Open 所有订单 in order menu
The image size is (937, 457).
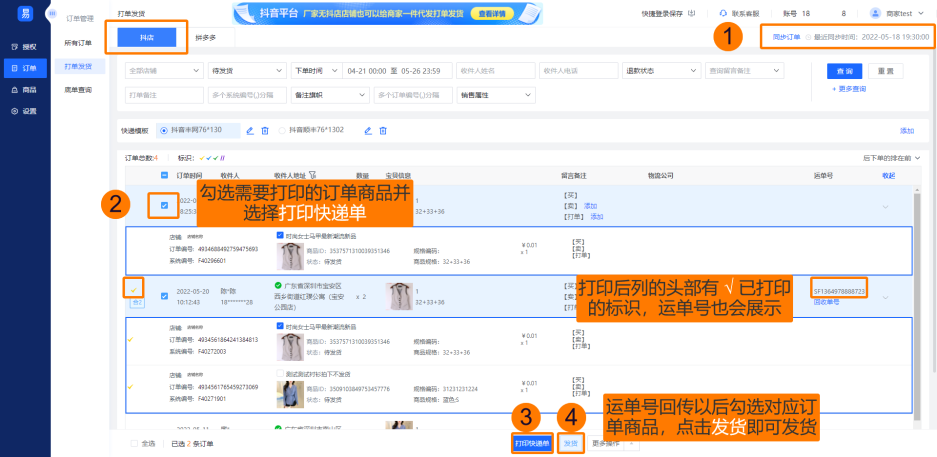(x=78, y=43)
